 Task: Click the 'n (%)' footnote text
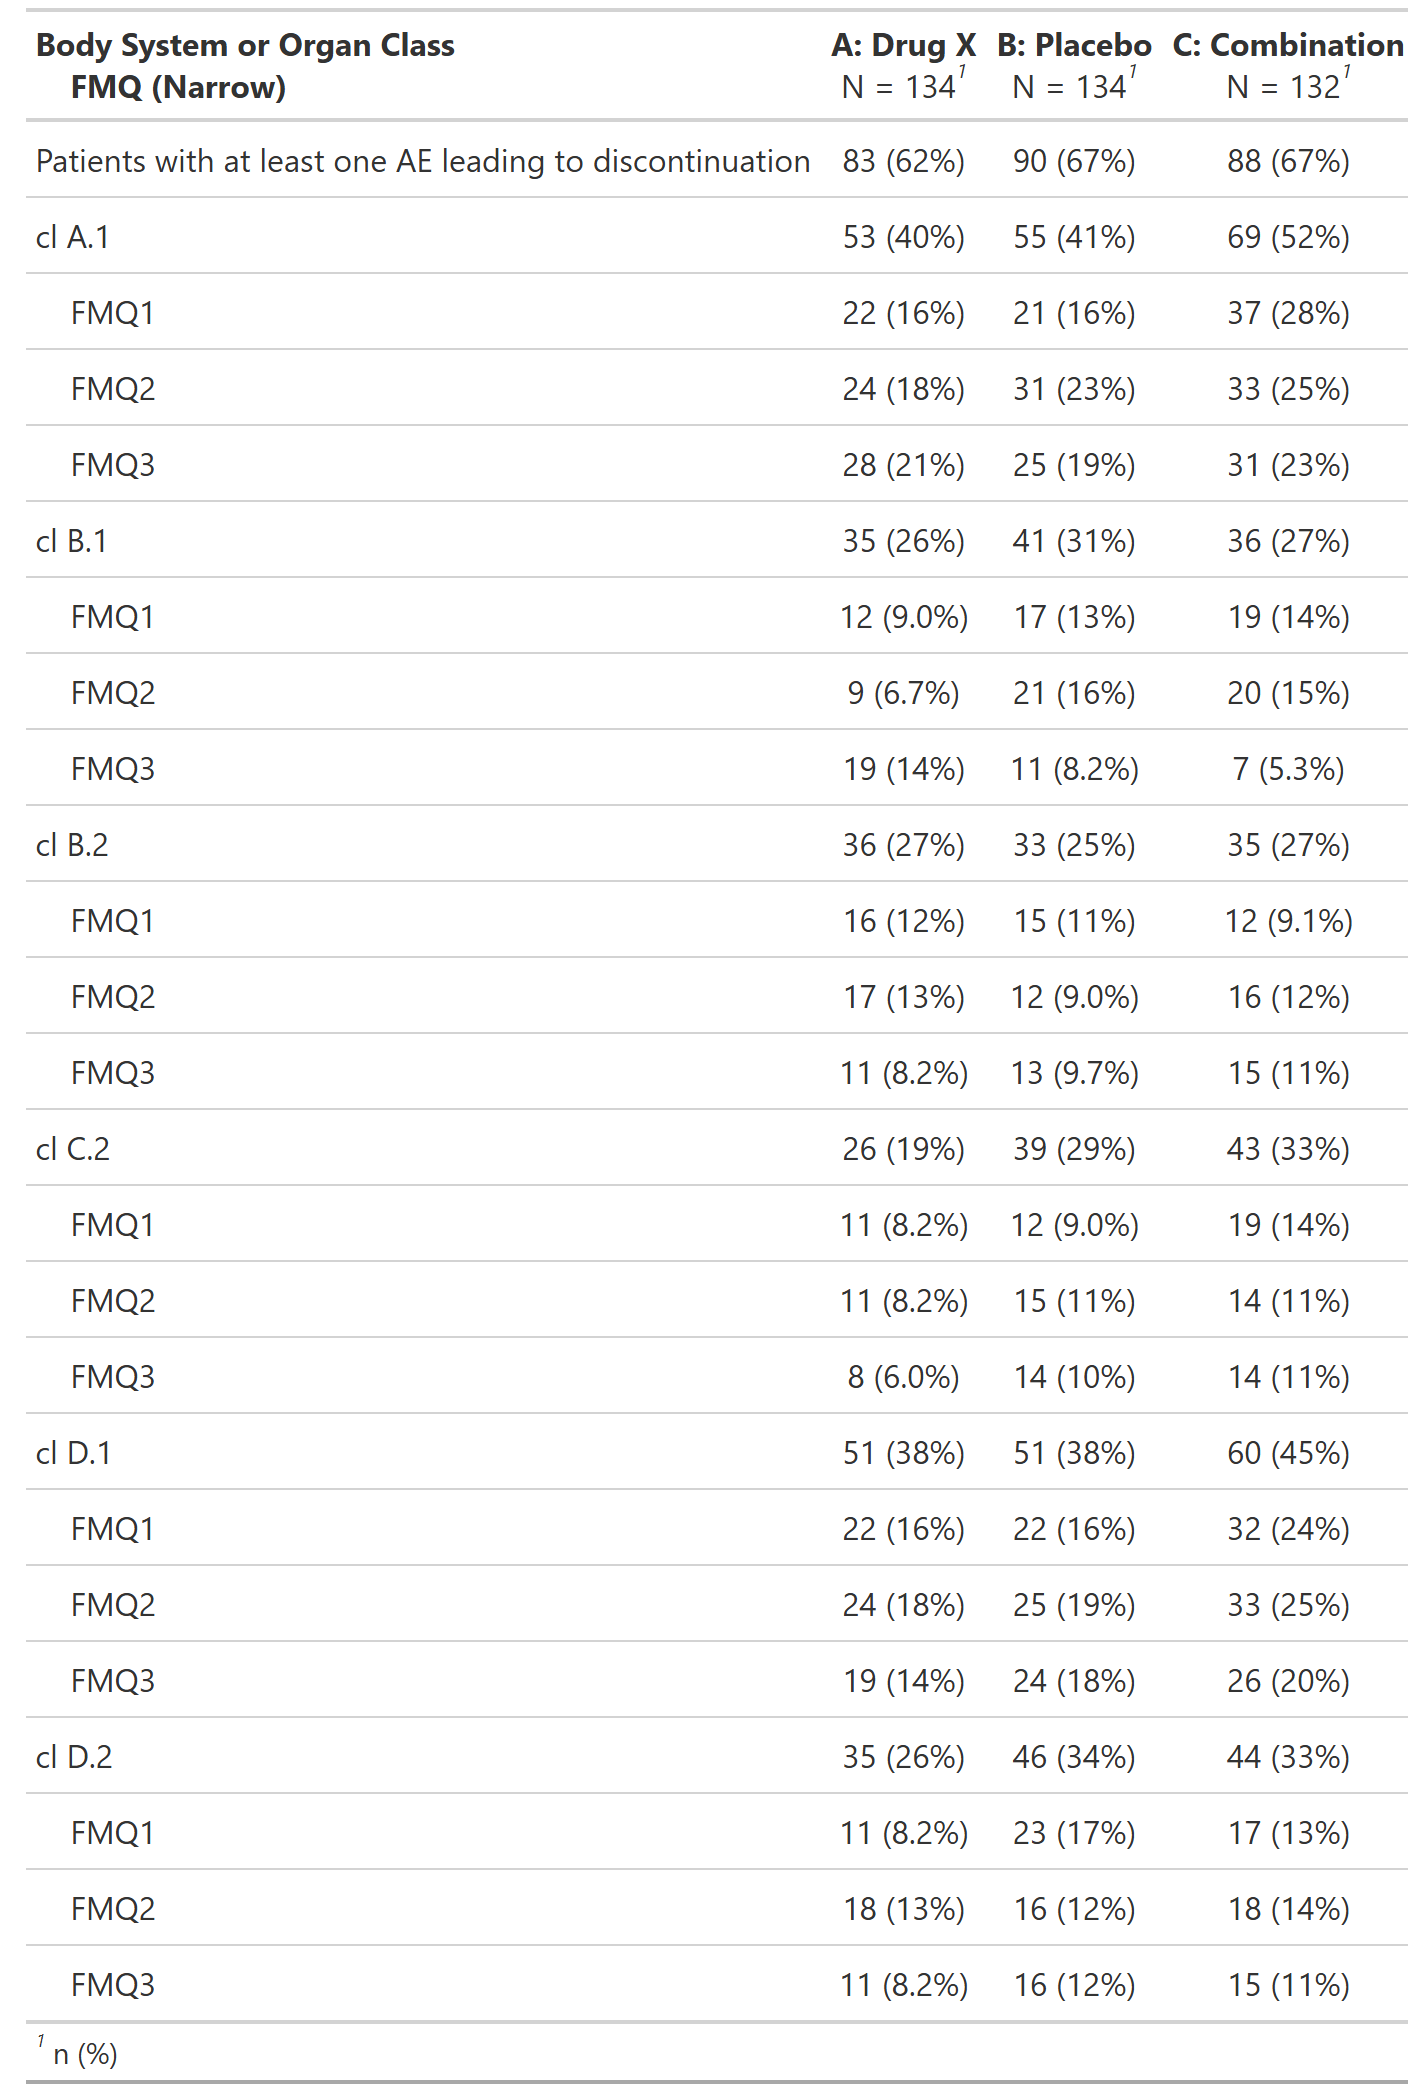point(85,2054)
